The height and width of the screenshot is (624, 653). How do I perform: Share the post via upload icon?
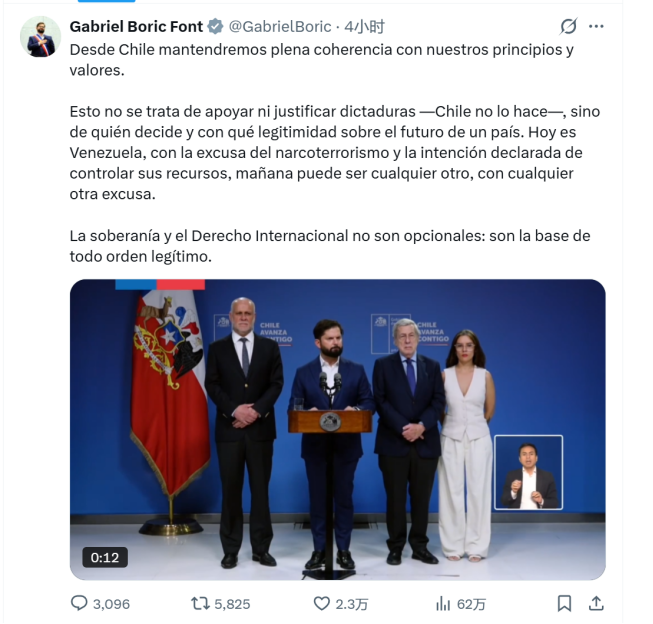pyautogui.click(x=596, y=603)
